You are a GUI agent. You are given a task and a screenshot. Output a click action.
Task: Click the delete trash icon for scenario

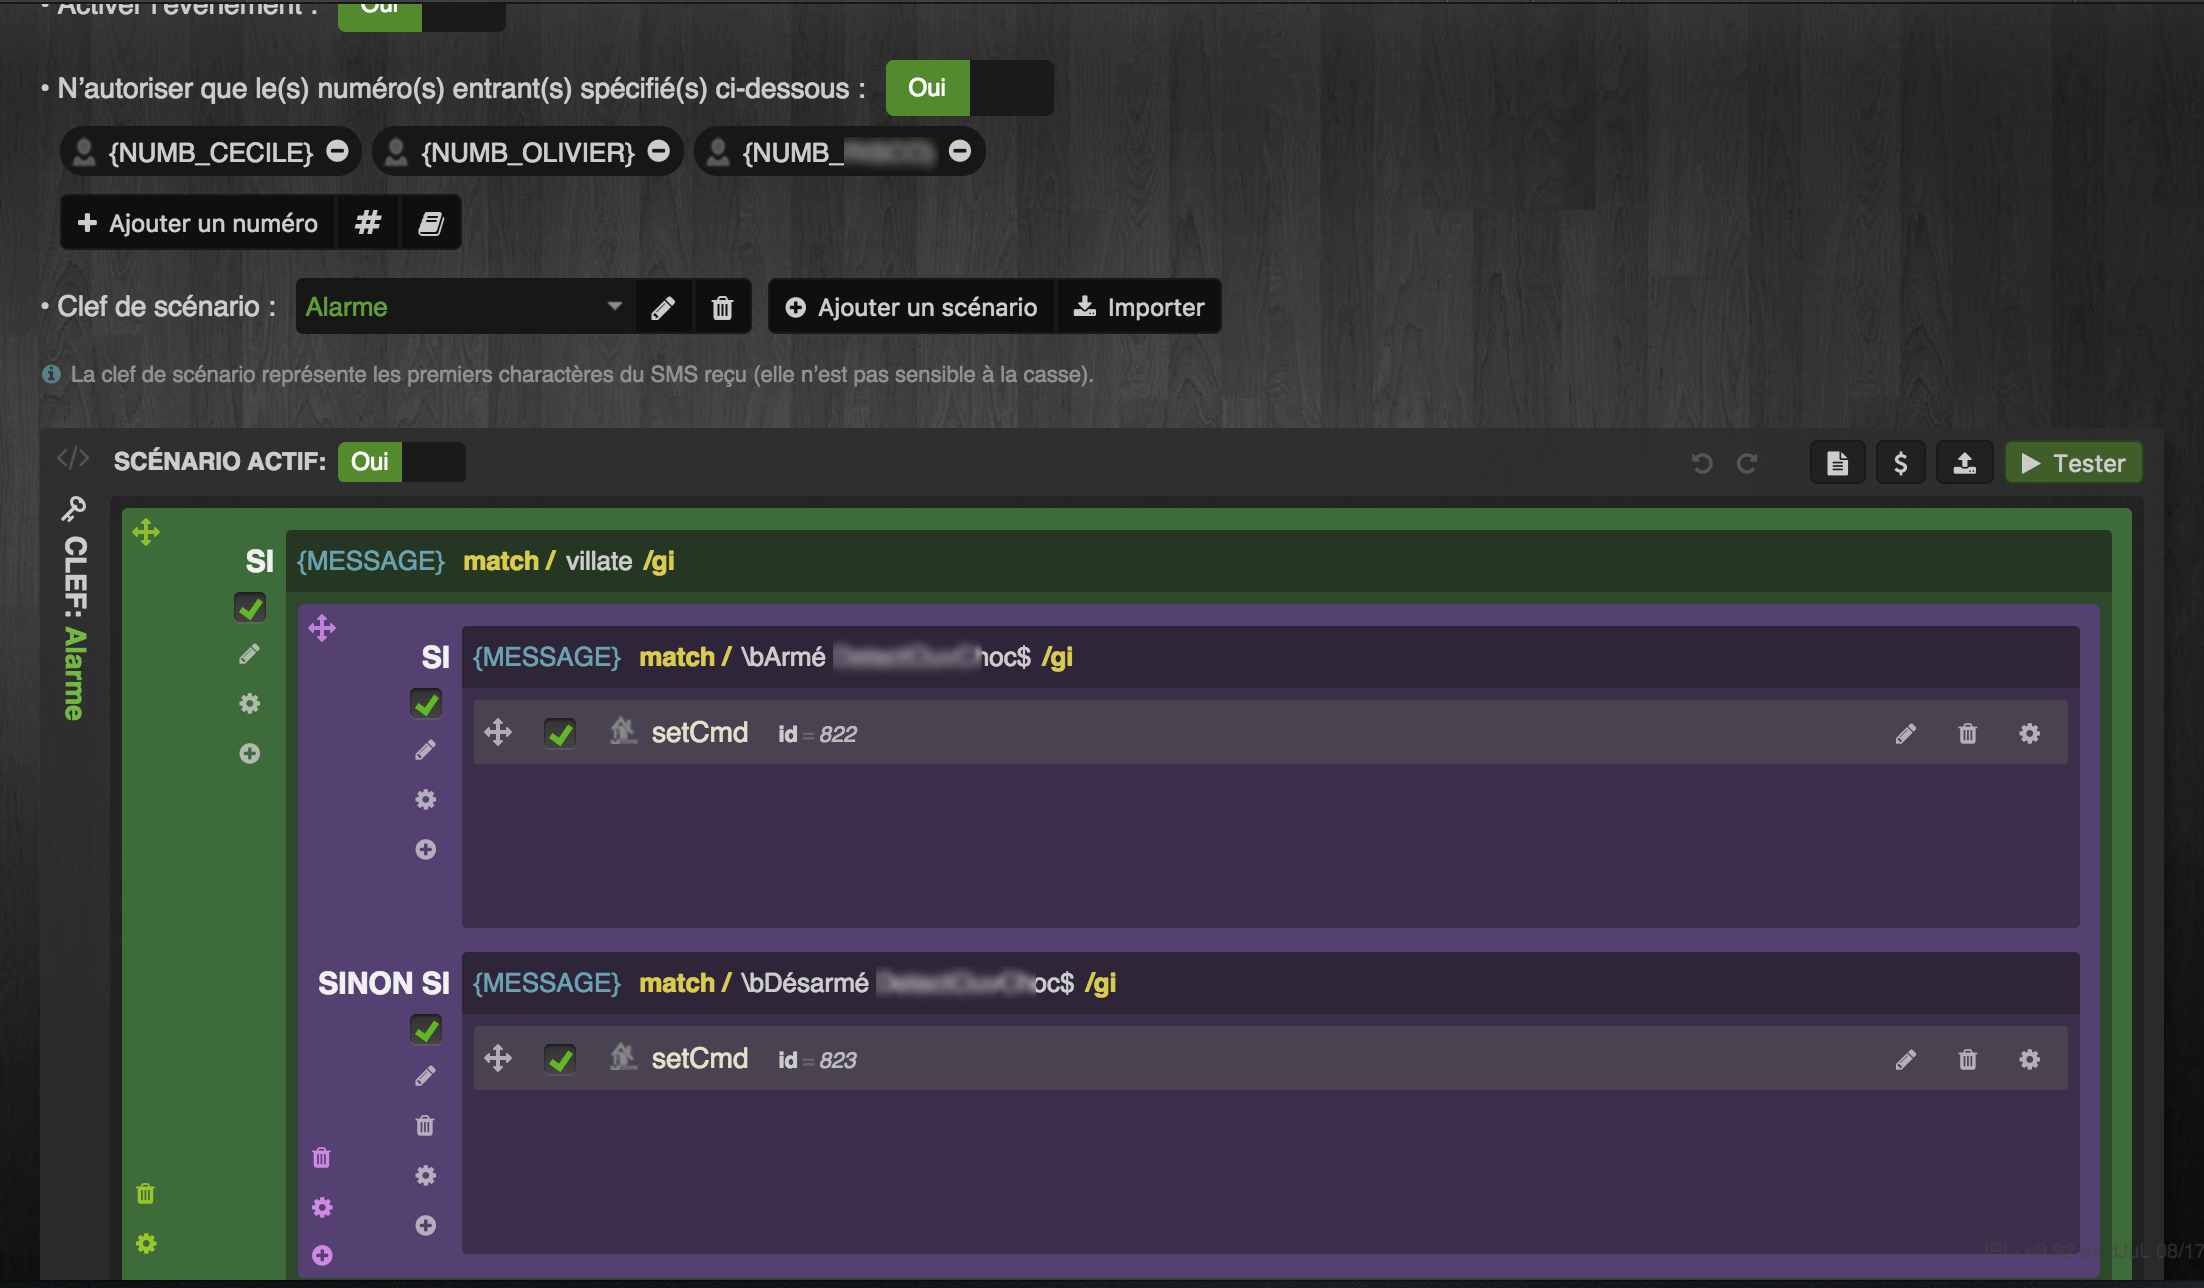tap(722, 307)
